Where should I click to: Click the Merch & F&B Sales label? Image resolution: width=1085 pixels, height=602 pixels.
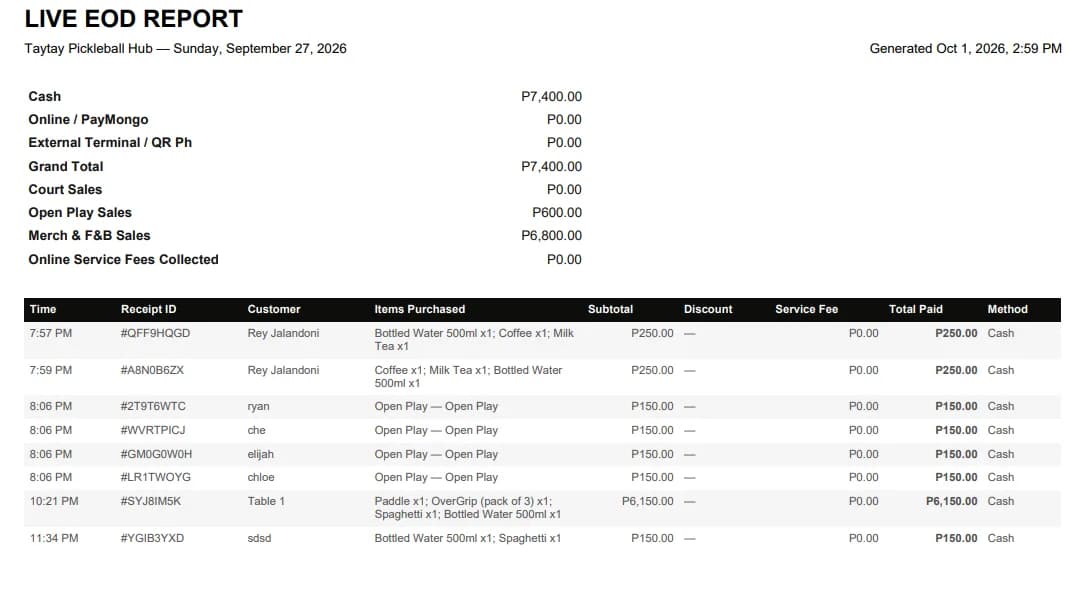click(x=89, y=235)
